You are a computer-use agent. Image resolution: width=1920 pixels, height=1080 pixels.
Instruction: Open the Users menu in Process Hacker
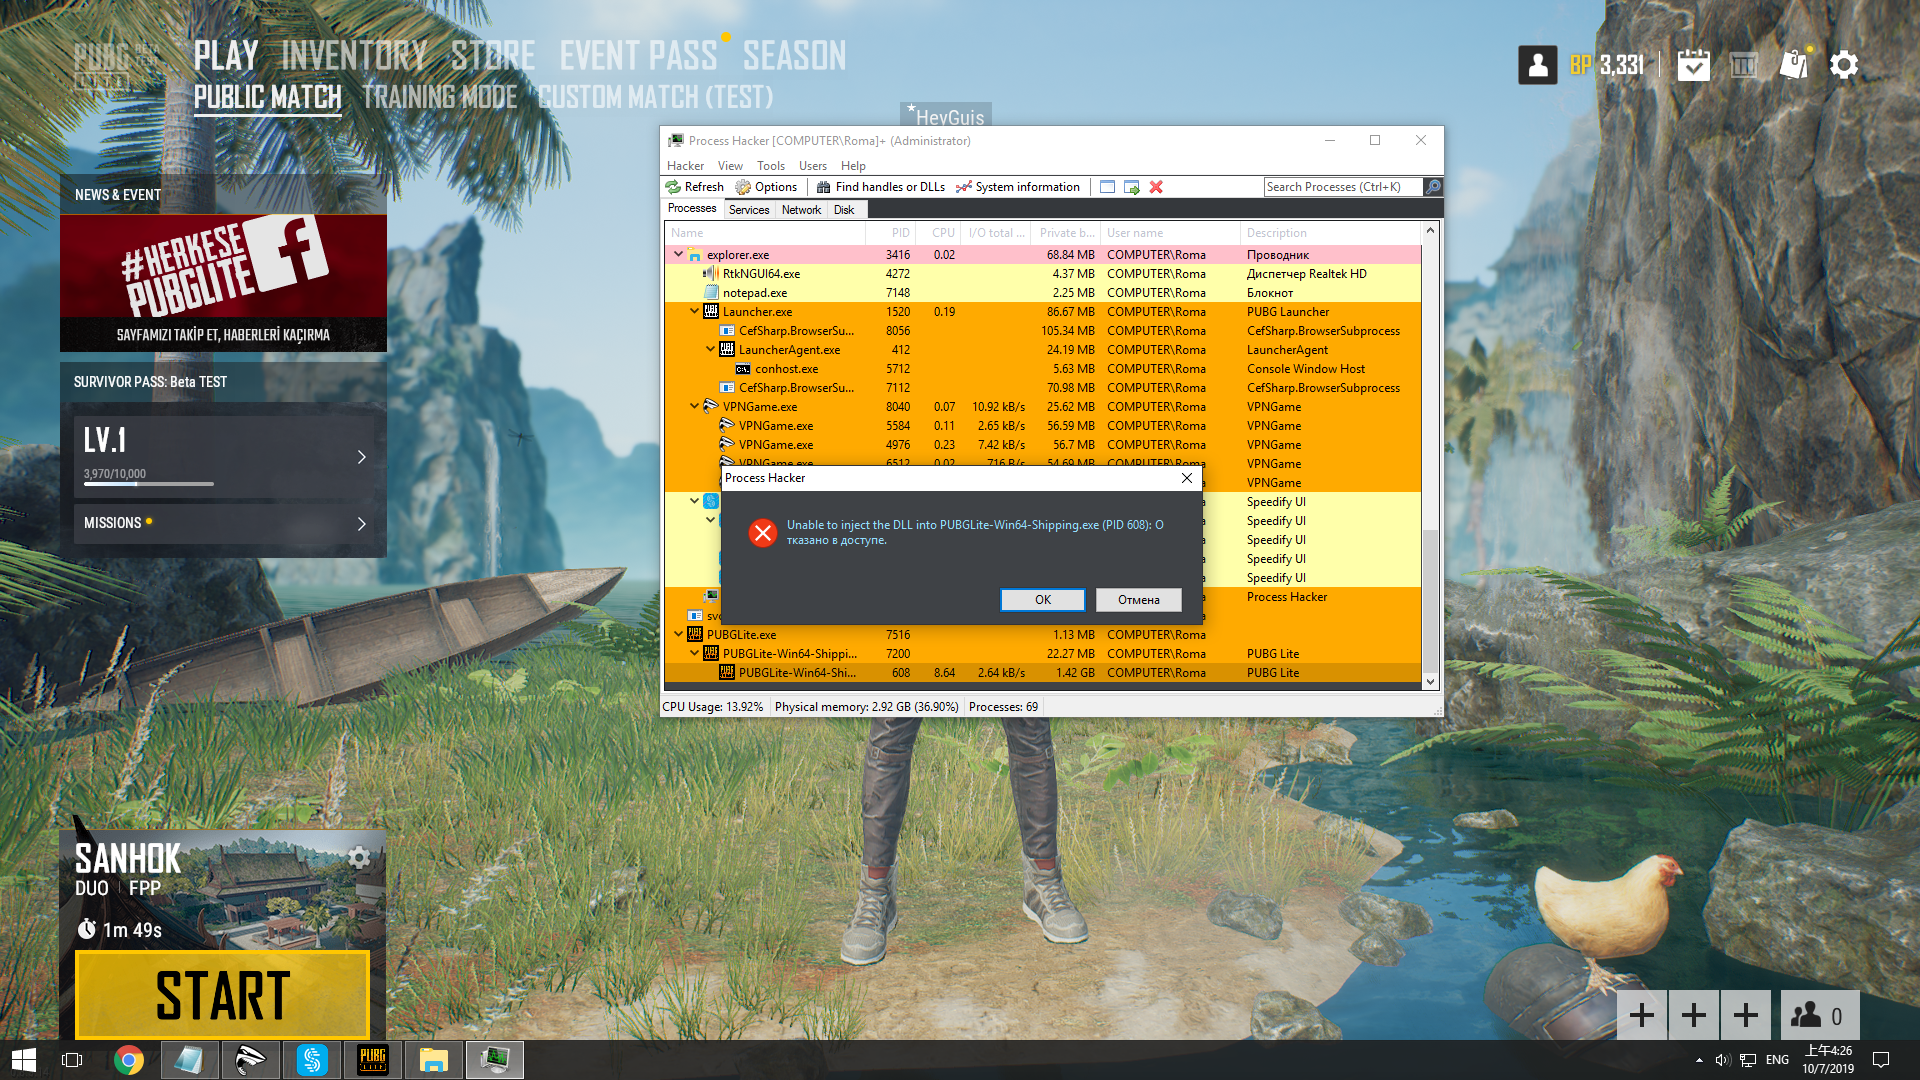pyautogui.click(x=813, y=166)
